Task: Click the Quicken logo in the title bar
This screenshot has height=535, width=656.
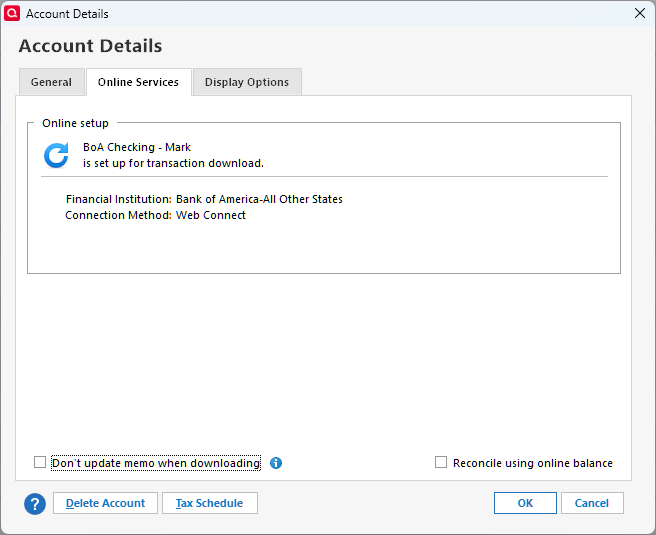Action: pos(12,13)
